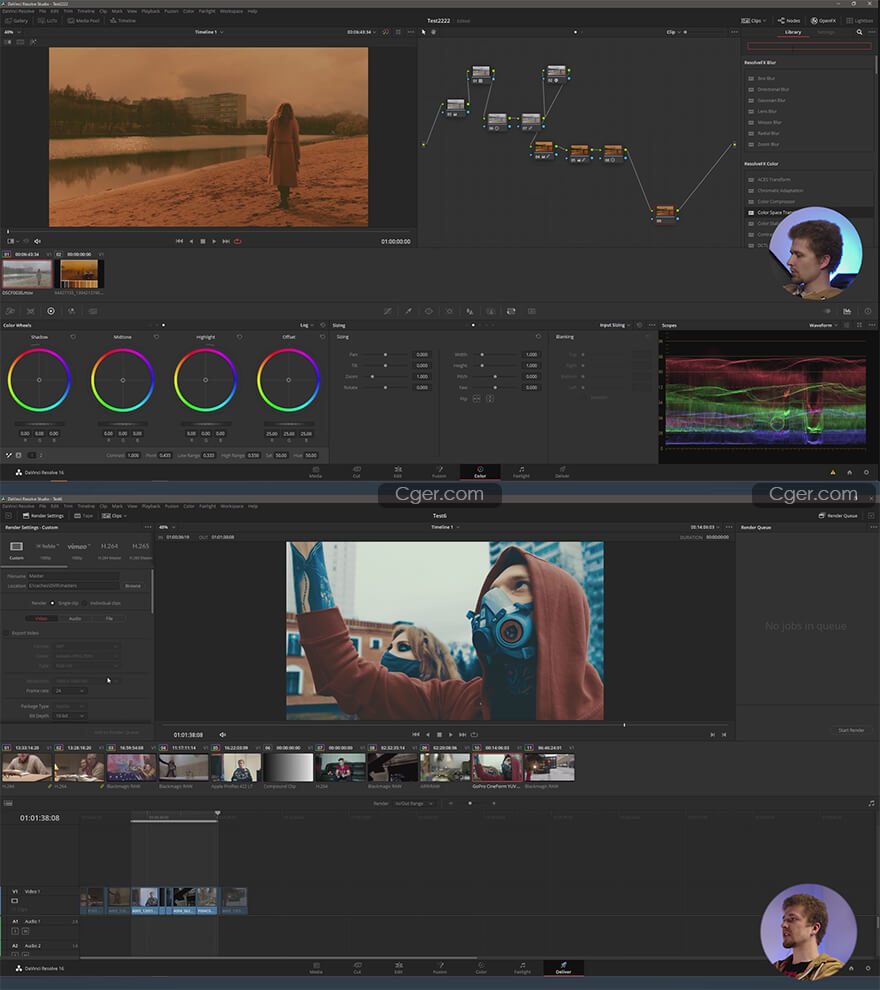
Task: Open the Qualifier eyedropper palette
Action: coord(408,311)
